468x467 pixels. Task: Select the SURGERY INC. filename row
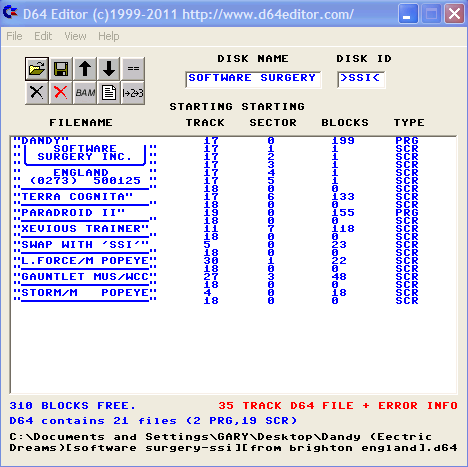click(x=233, y=156)
